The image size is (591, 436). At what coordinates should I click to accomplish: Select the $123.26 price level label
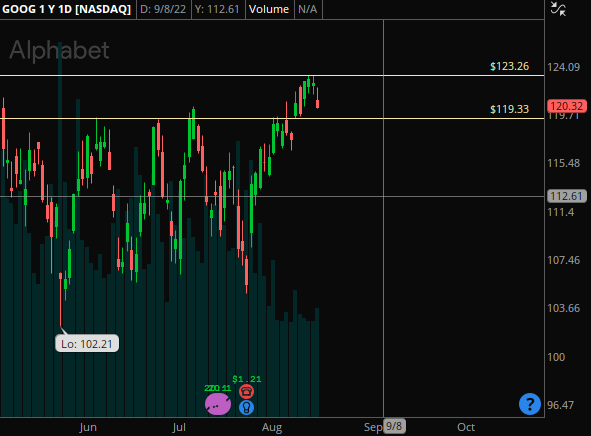click(509, 66)
